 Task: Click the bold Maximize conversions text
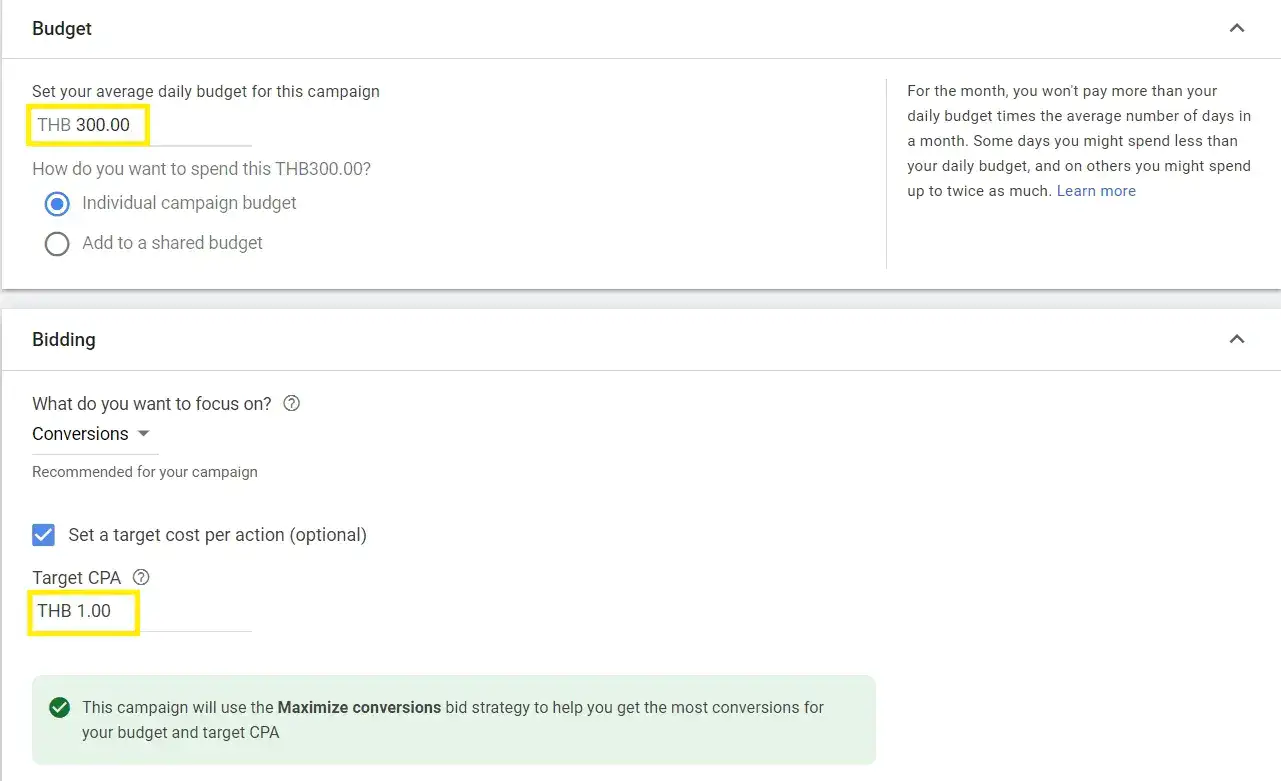click(x=359, y=707)
